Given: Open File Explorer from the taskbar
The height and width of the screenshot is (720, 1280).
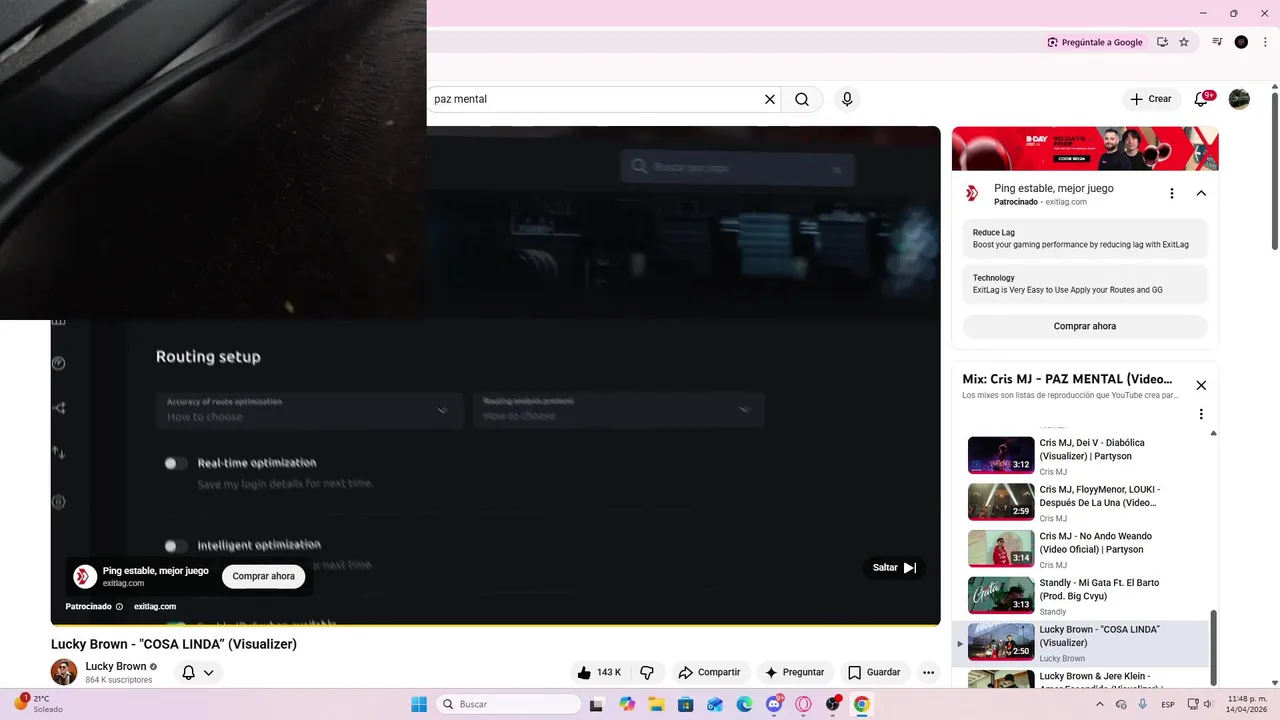Looking at the screenshot, I should 656,704.
